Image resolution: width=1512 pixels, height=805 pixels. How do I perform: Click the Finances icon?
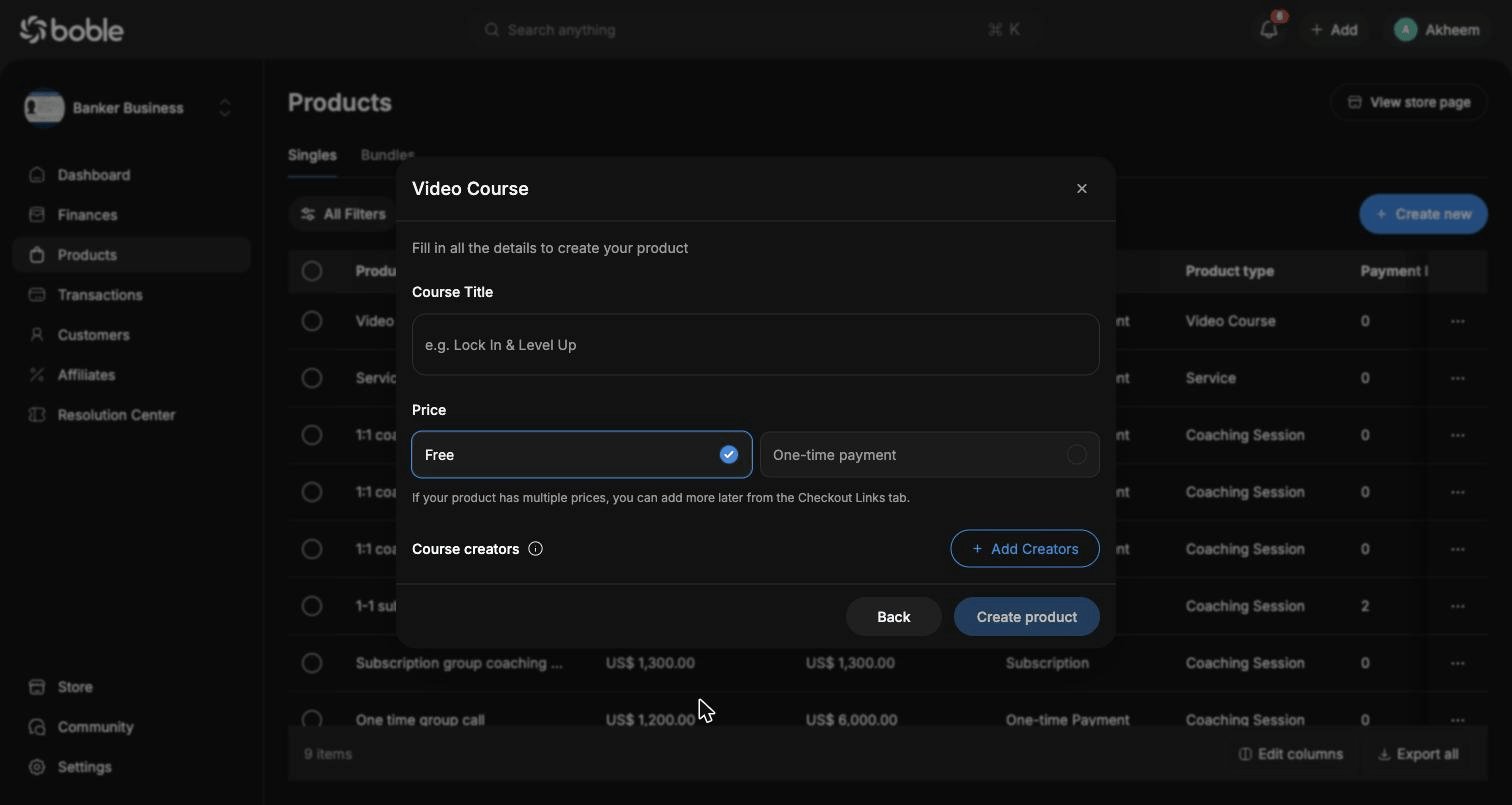[37, 215]
